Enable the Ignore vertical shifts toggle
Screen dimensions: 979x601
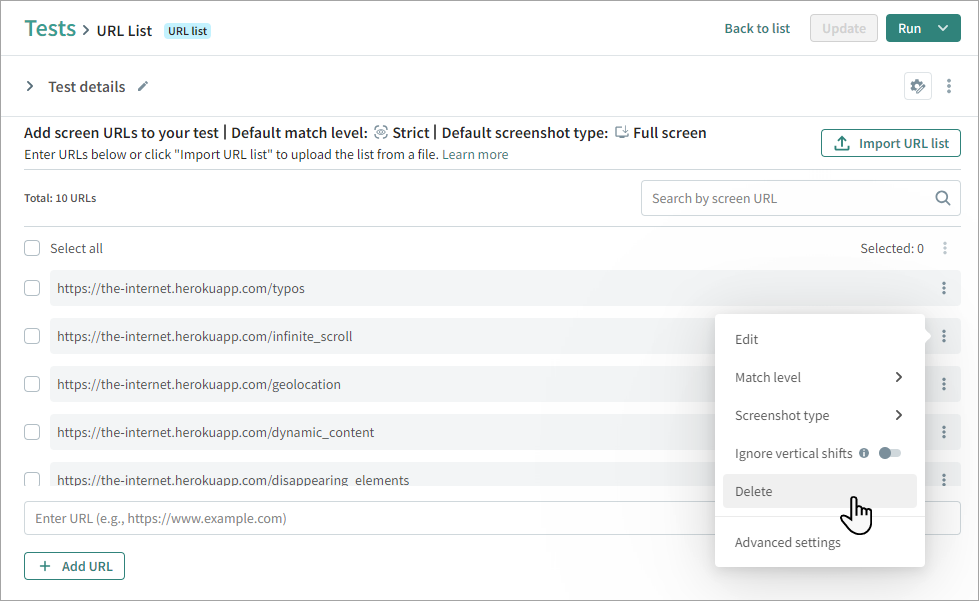point(889,454)
